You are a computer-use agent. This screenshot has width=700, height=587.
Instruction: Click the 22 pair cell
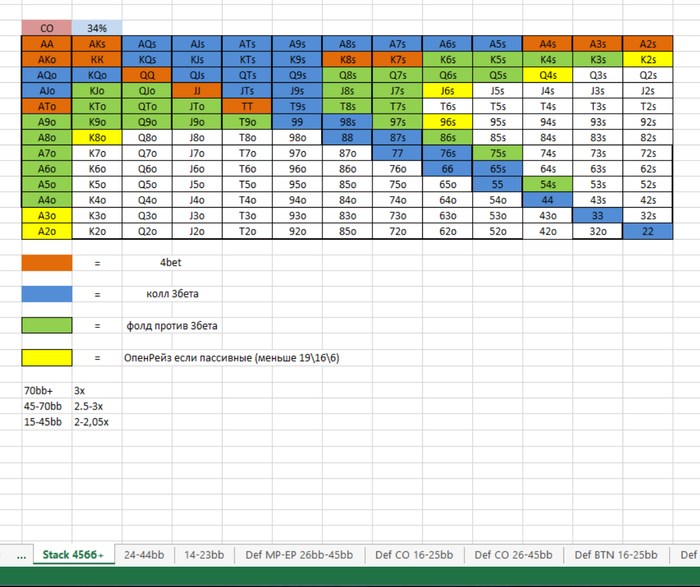click(x=648, y=231)
